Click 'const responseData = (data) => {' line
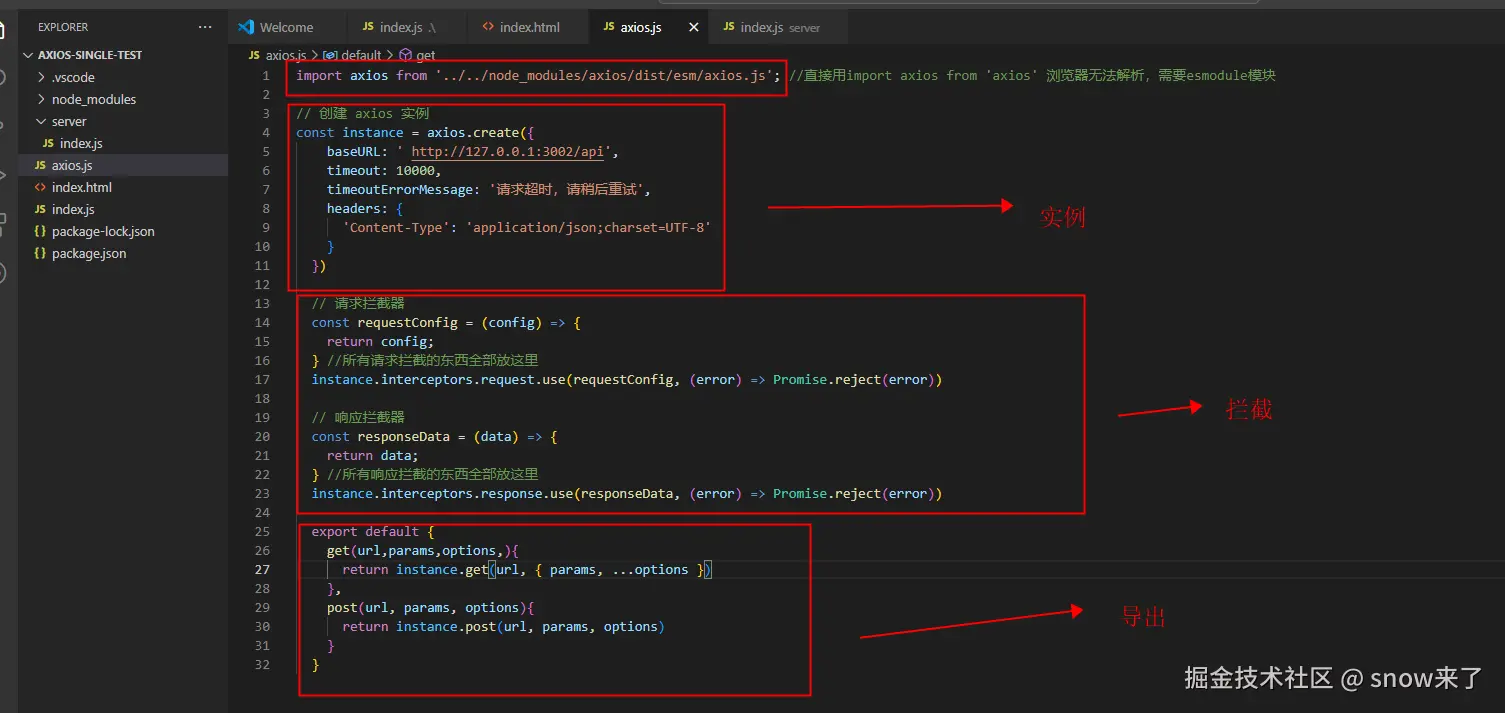The height and width of the screenshot is (713, 1505). coord(434,437)
